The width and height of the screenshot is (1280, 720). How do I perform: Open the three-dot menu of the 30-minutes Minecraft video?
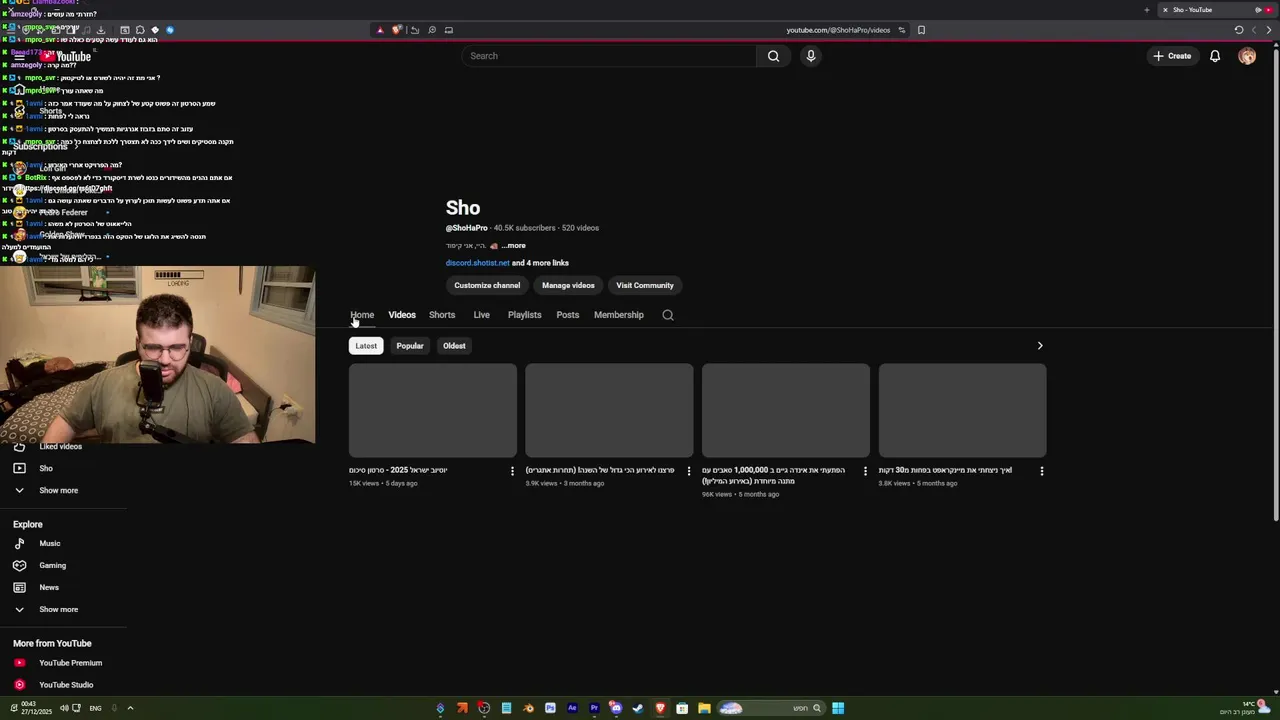[1042, 471]
